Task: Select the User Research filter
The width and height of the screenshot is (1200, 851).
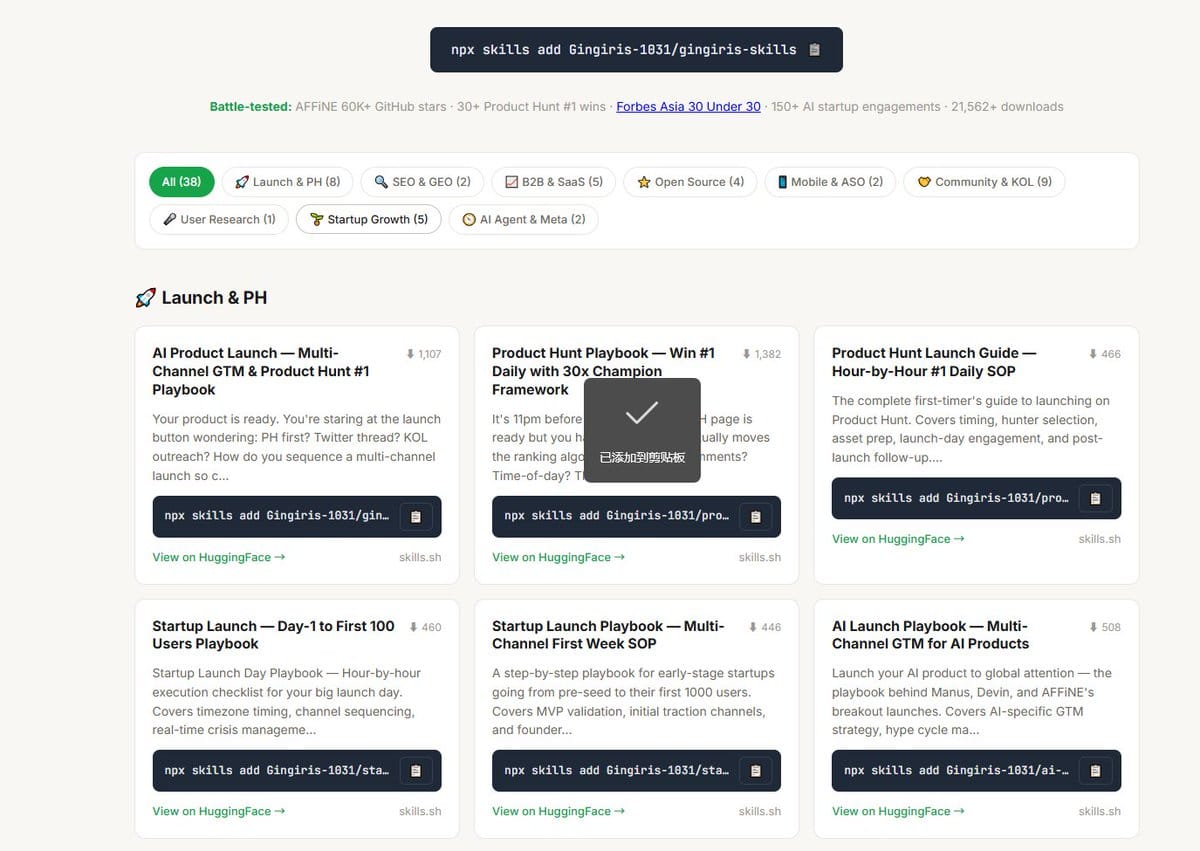Action: 219,219
